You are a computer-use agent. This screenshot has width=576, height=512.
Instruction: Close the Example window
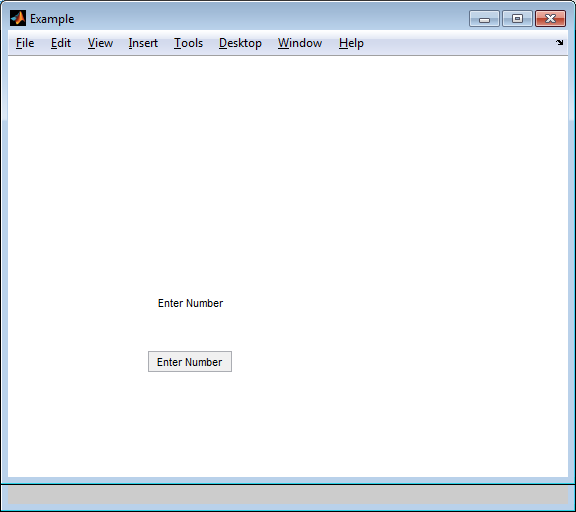point(550,19)
